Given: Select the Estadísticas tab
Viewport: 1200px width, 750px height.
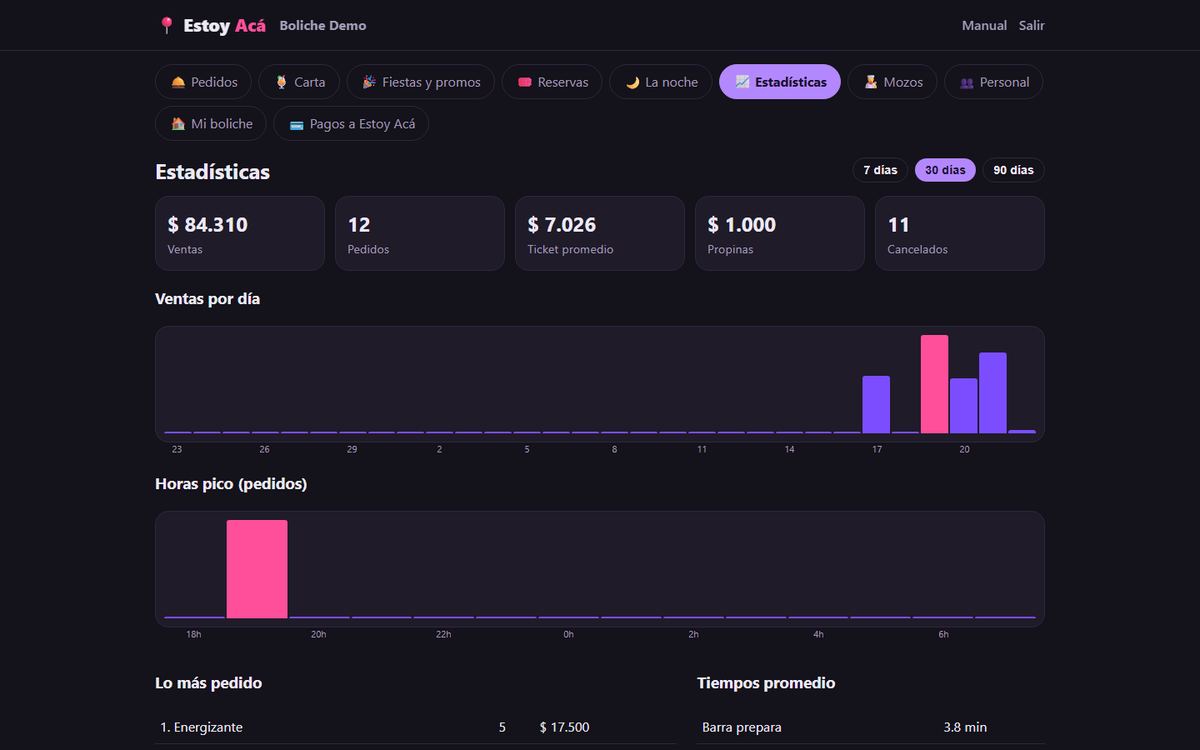Looking at the screenshot, I should point(780,82).
